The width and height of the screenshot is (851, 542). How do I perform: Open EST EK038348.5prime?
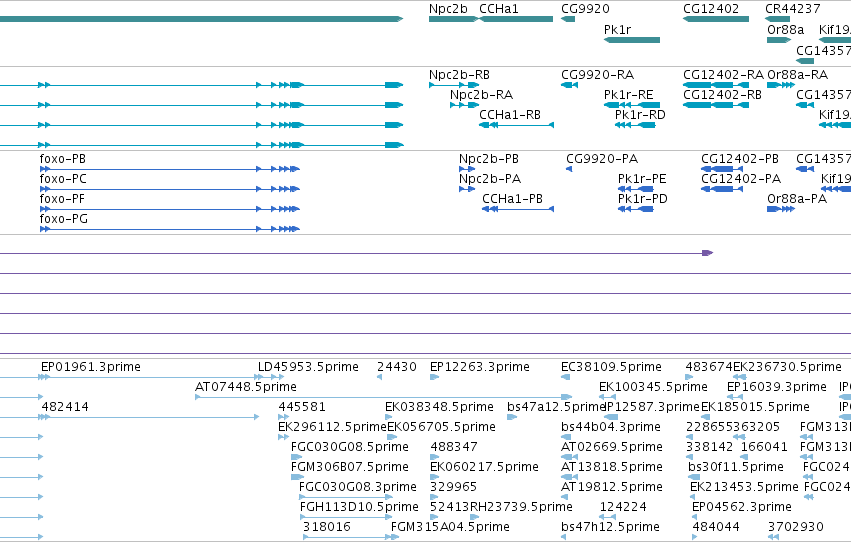tap(439, 407)
